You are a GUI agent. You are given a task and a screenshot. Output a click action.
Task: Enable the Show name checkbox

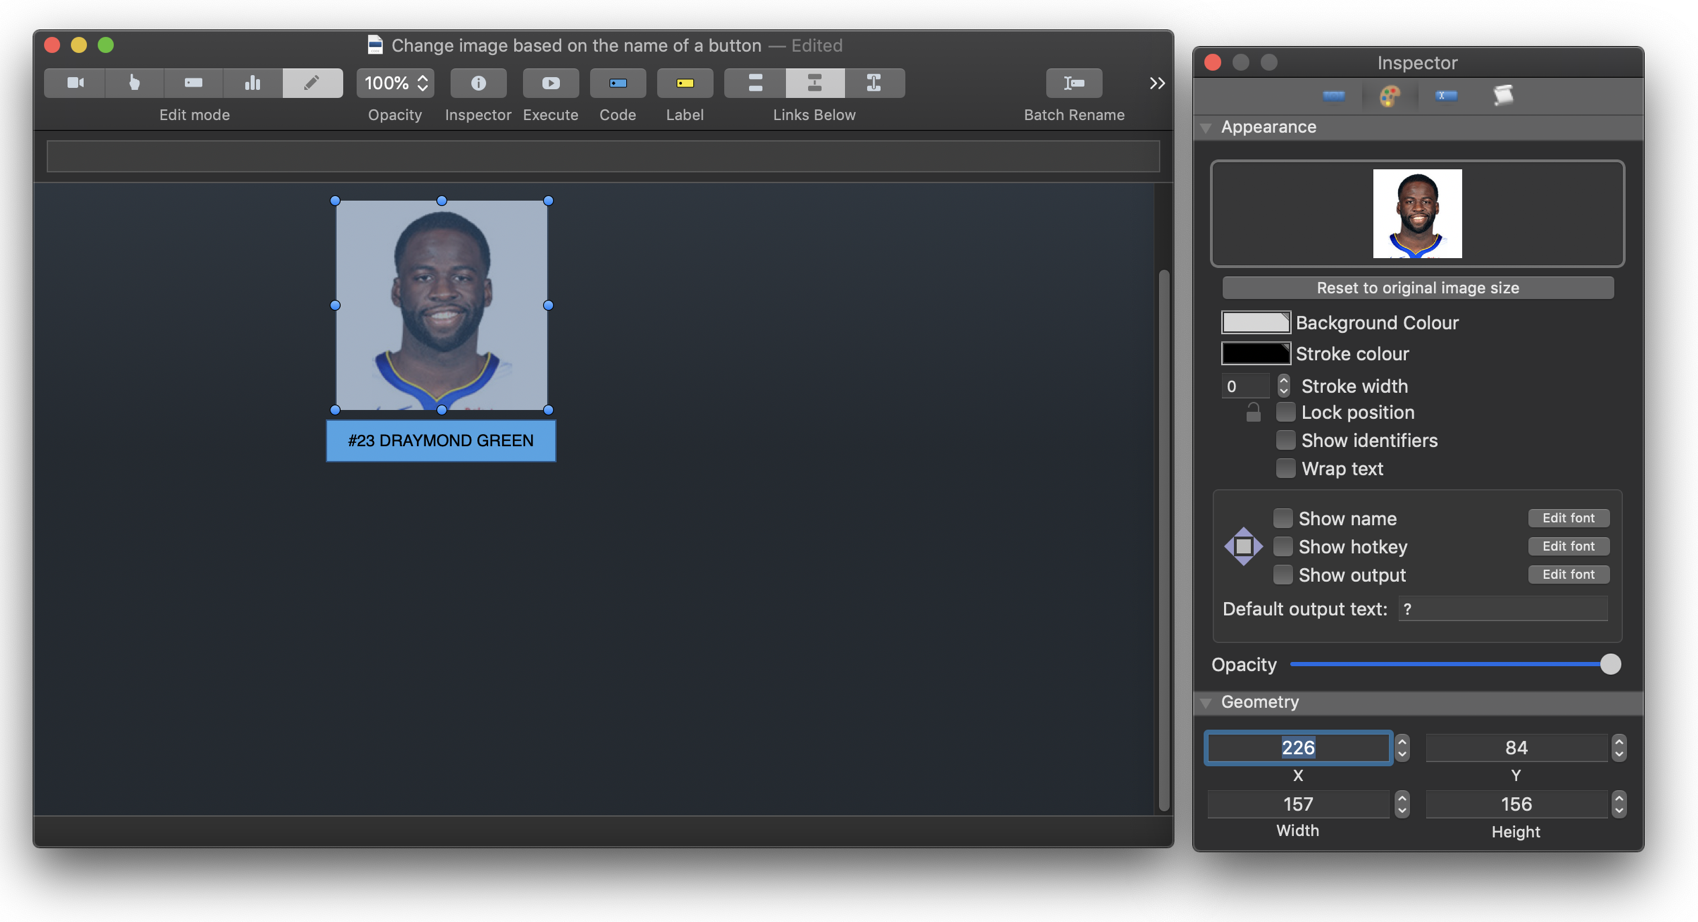coord(1283,518)
